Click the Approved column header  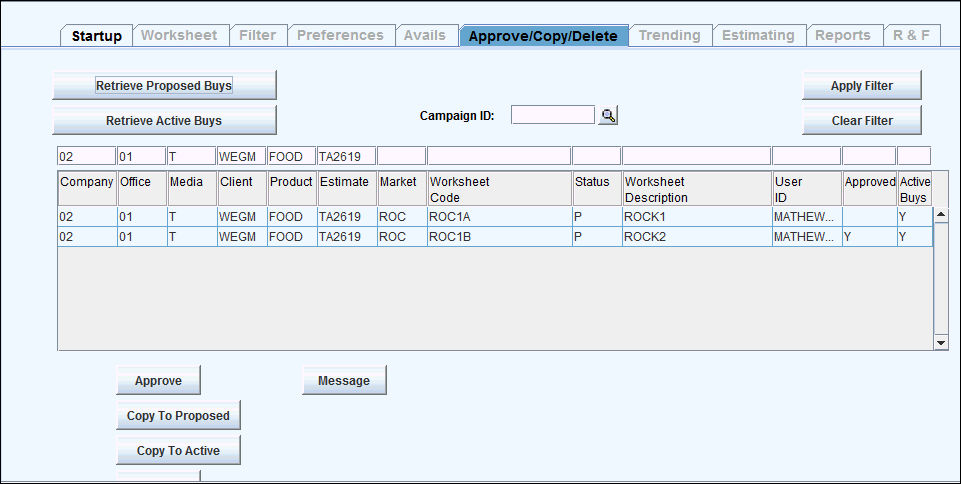869,189
